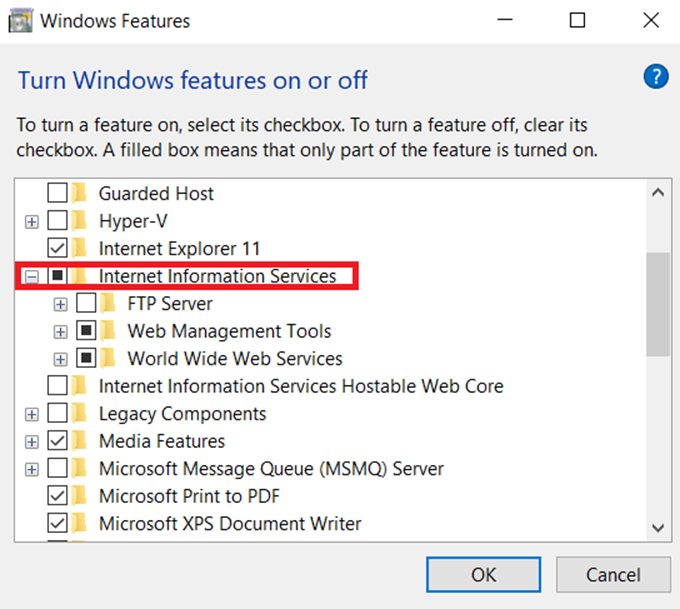Click the Guarded Host folder icon
This screenshot has width=680, height=609.
tap(79, 193)
